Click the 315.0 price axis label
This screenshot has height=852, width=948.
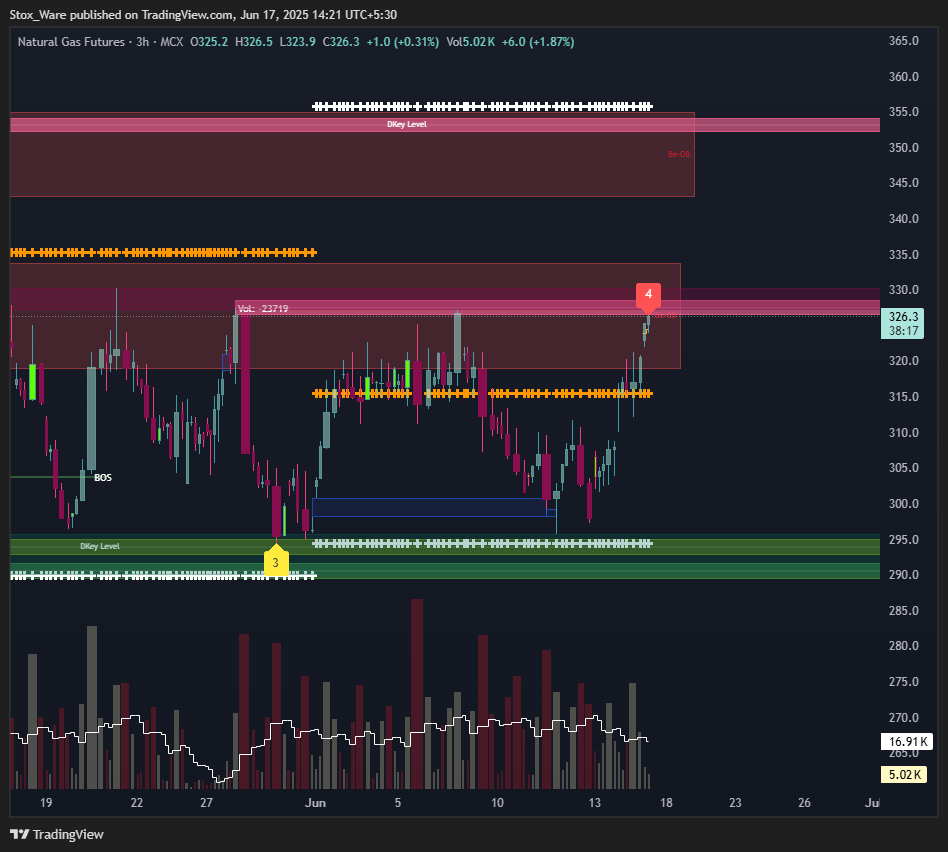(903, 397)
